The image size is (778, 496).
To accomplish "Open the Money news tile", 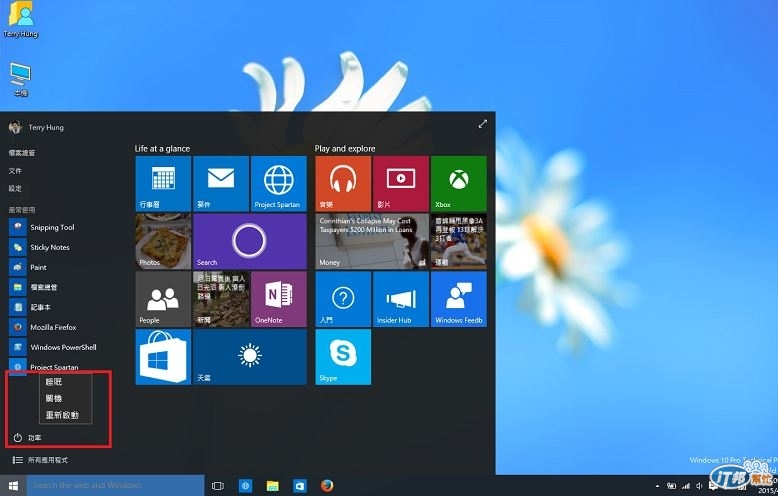I will pyautogui.click(x=372, y=242).
